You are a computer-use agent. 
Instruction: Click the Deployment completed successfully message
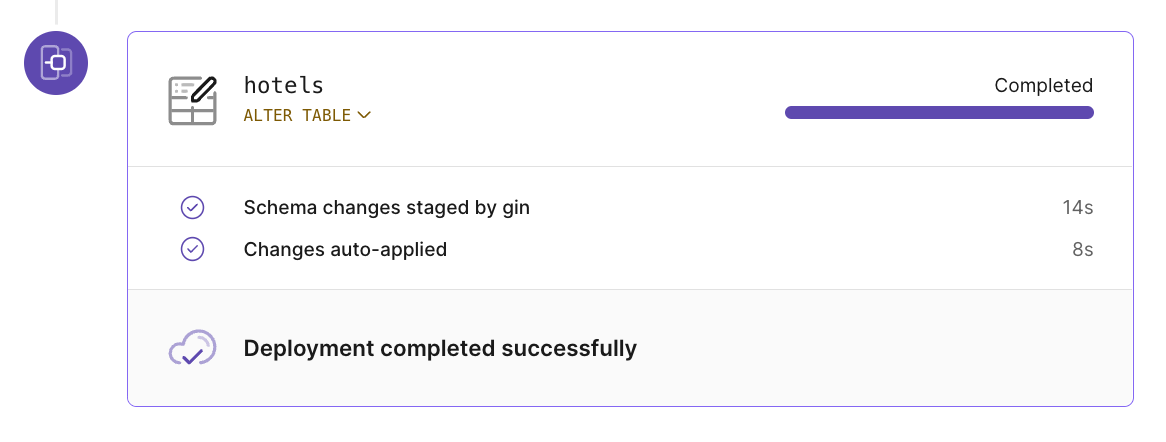(x=440, y=349)
